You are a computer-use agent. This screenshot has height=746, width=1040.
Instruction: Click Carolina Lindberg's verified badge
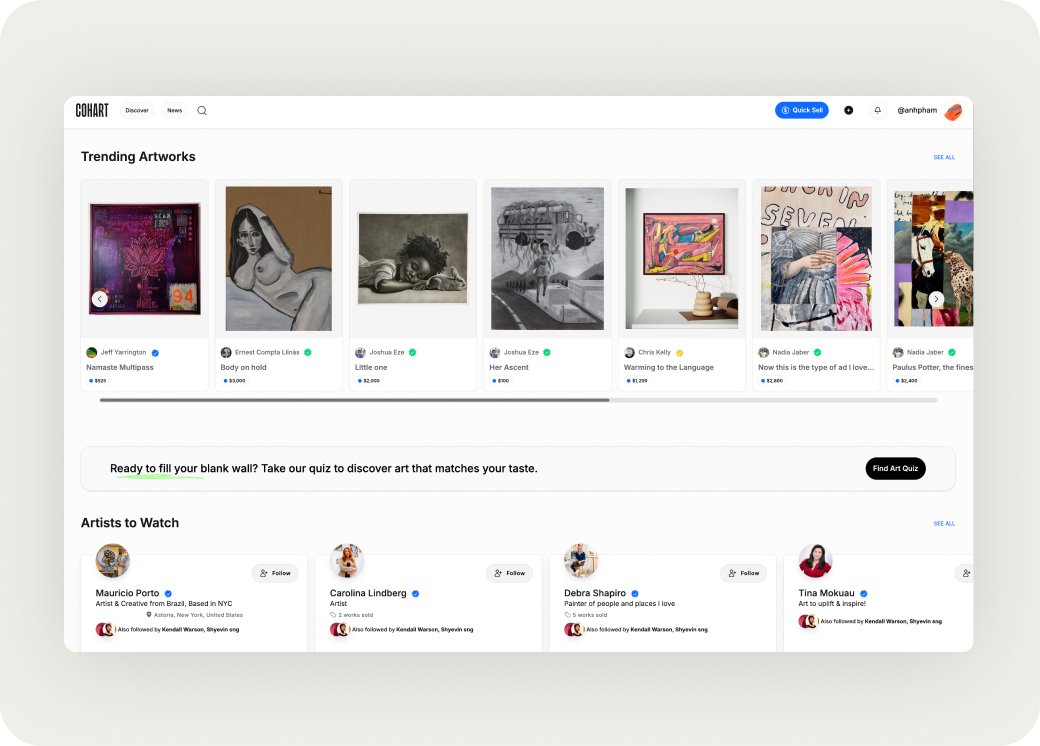click(416, 593)
